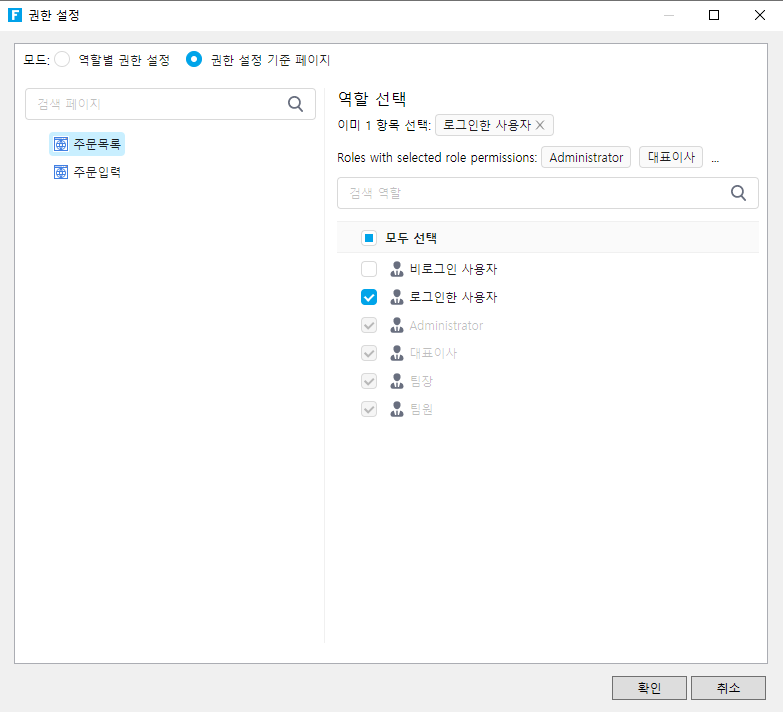Remove the 로그인한 사용자 tag with X

coord(540,125)
